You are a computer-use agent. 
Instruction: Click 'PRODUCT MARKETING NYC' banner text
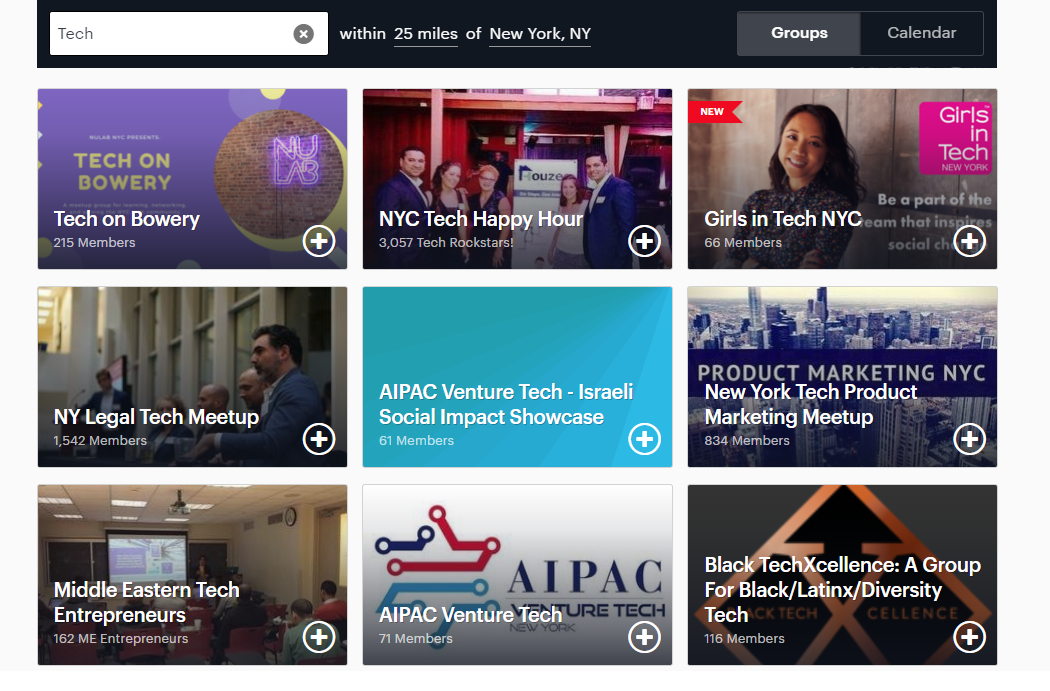(x=841, y=372)
